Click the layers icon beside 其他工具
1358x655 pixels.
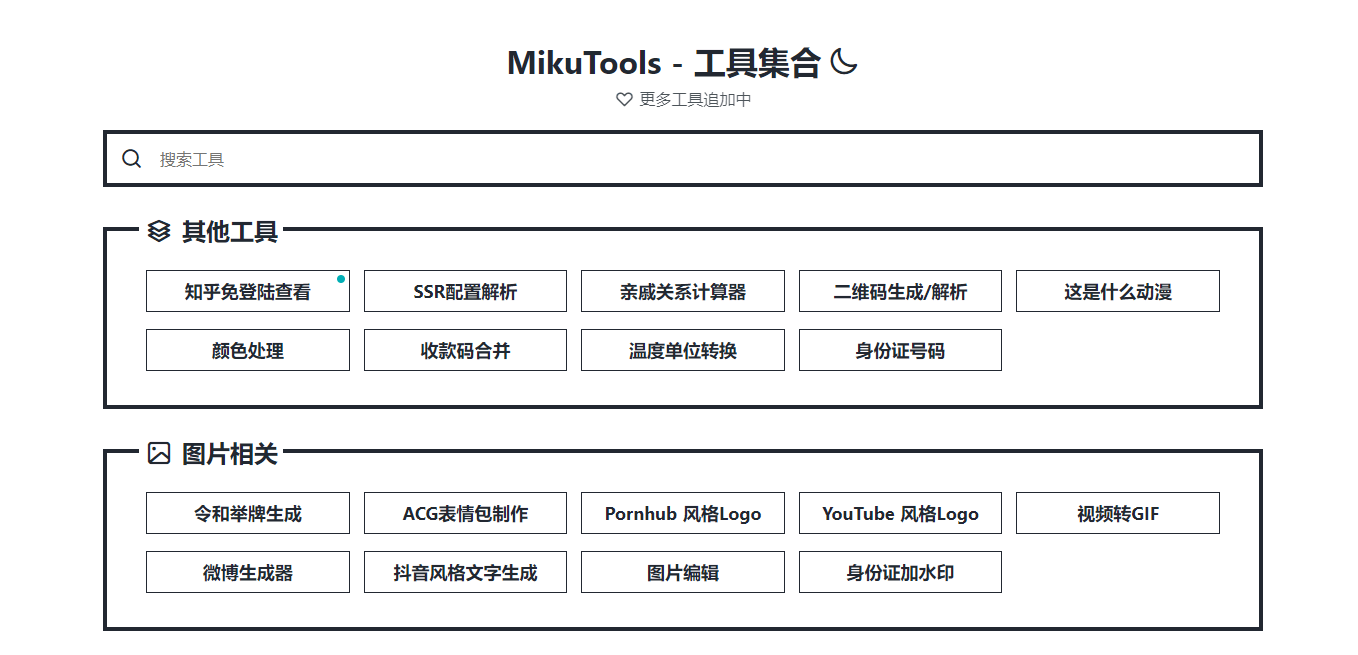tap(159, 232)
